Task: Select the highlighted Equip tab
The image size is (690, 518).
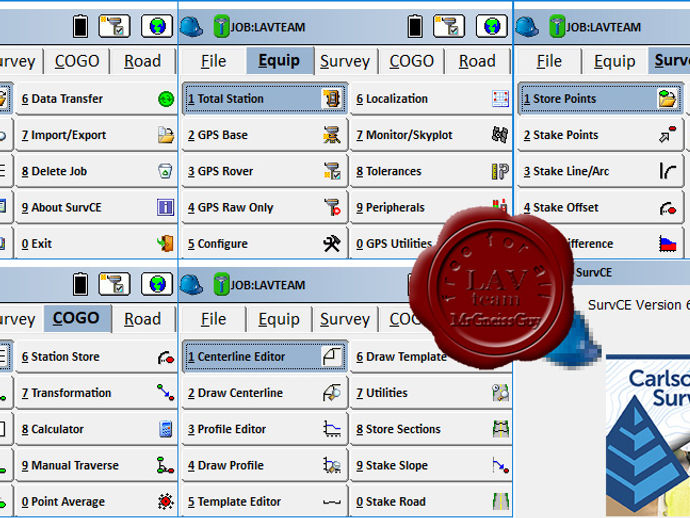Action: (x=279, y=61)
